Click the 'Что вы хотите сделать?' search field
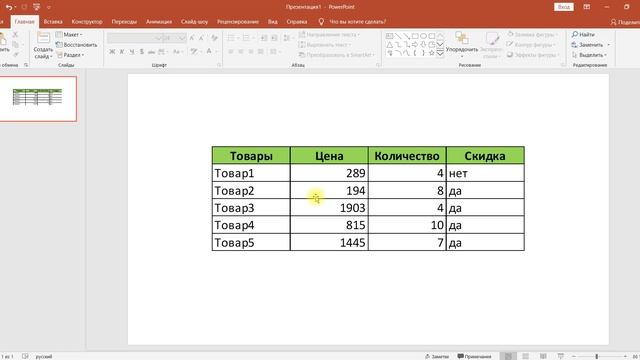The image size is (640, 360). [353, 22]
